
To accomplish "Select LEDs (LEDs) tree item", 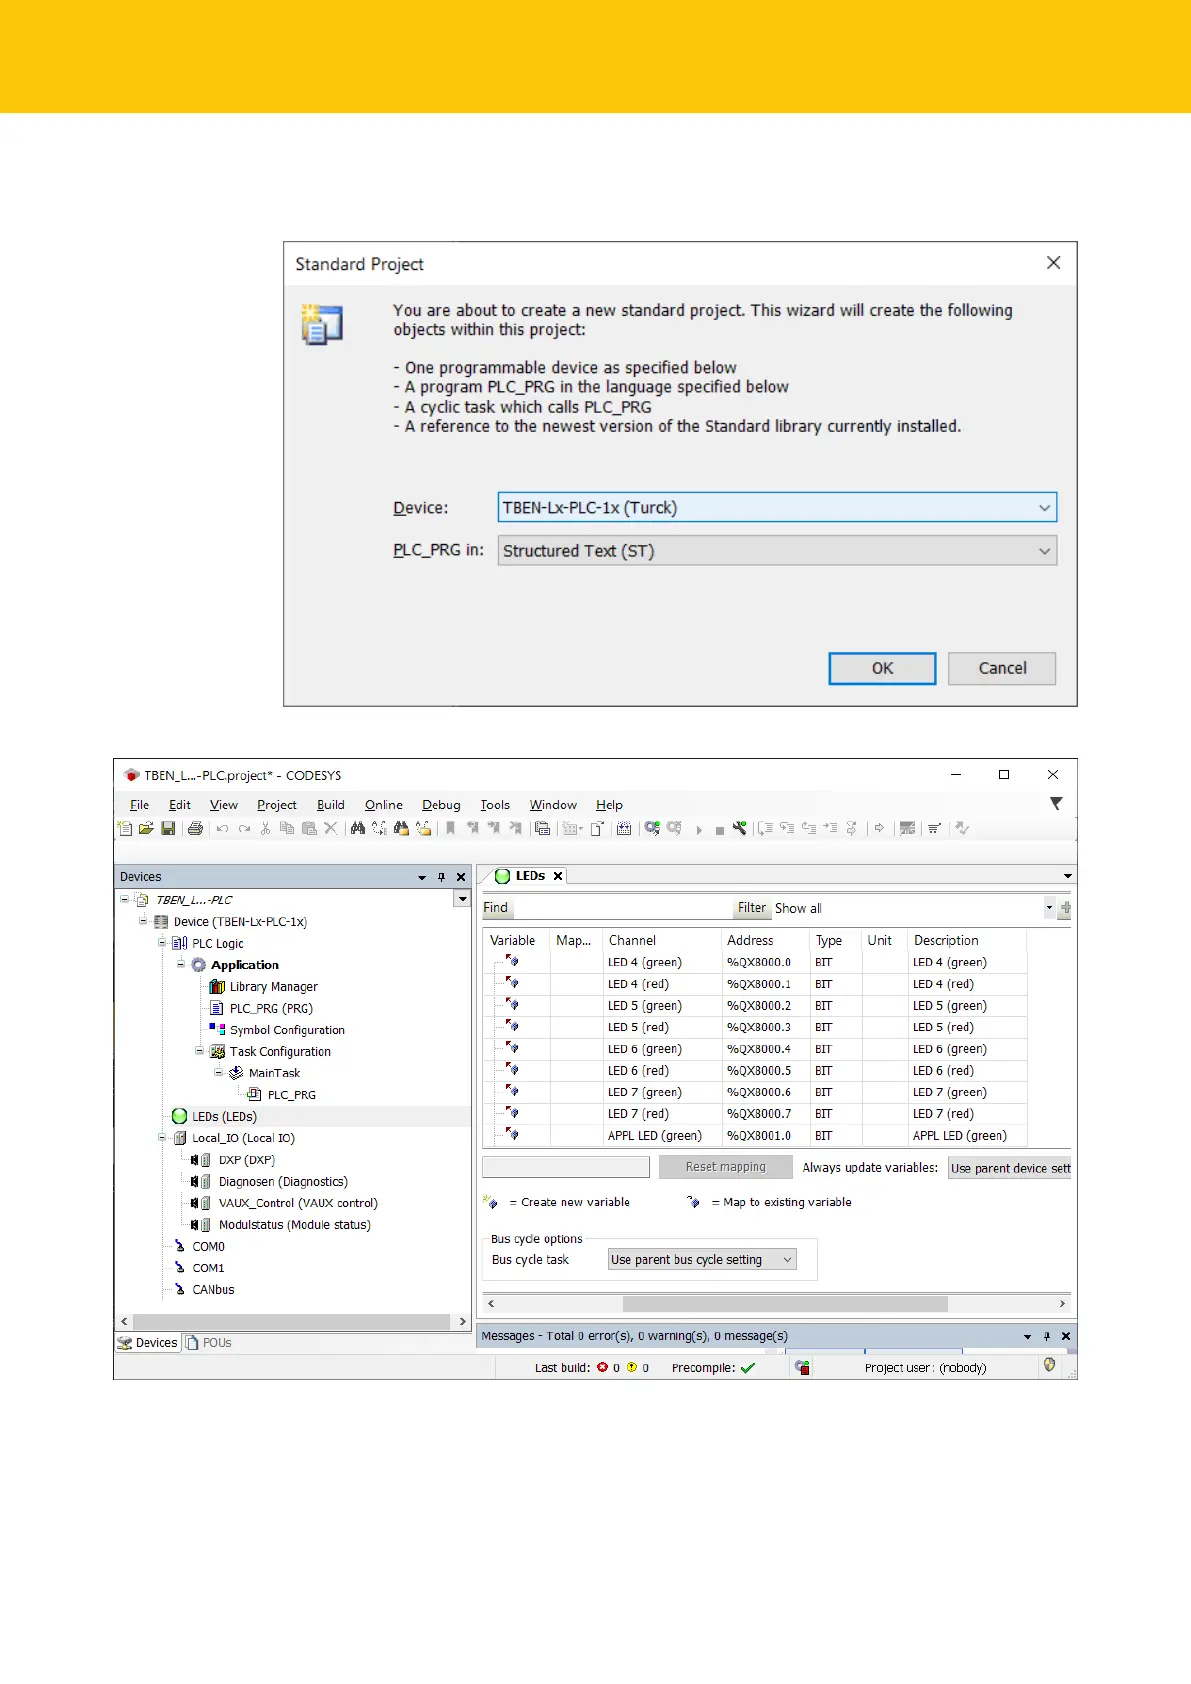I will tap(224, 1116).
